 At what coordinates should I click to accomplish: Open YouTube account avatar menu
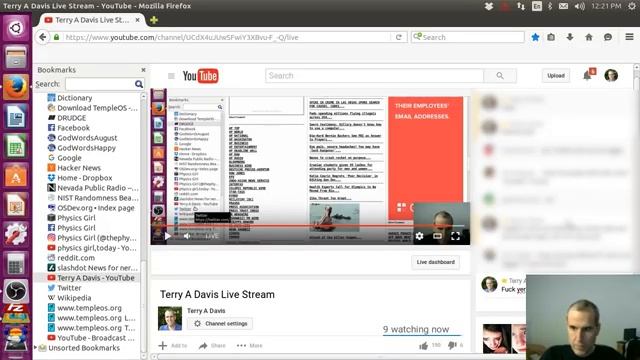[611, 76]
